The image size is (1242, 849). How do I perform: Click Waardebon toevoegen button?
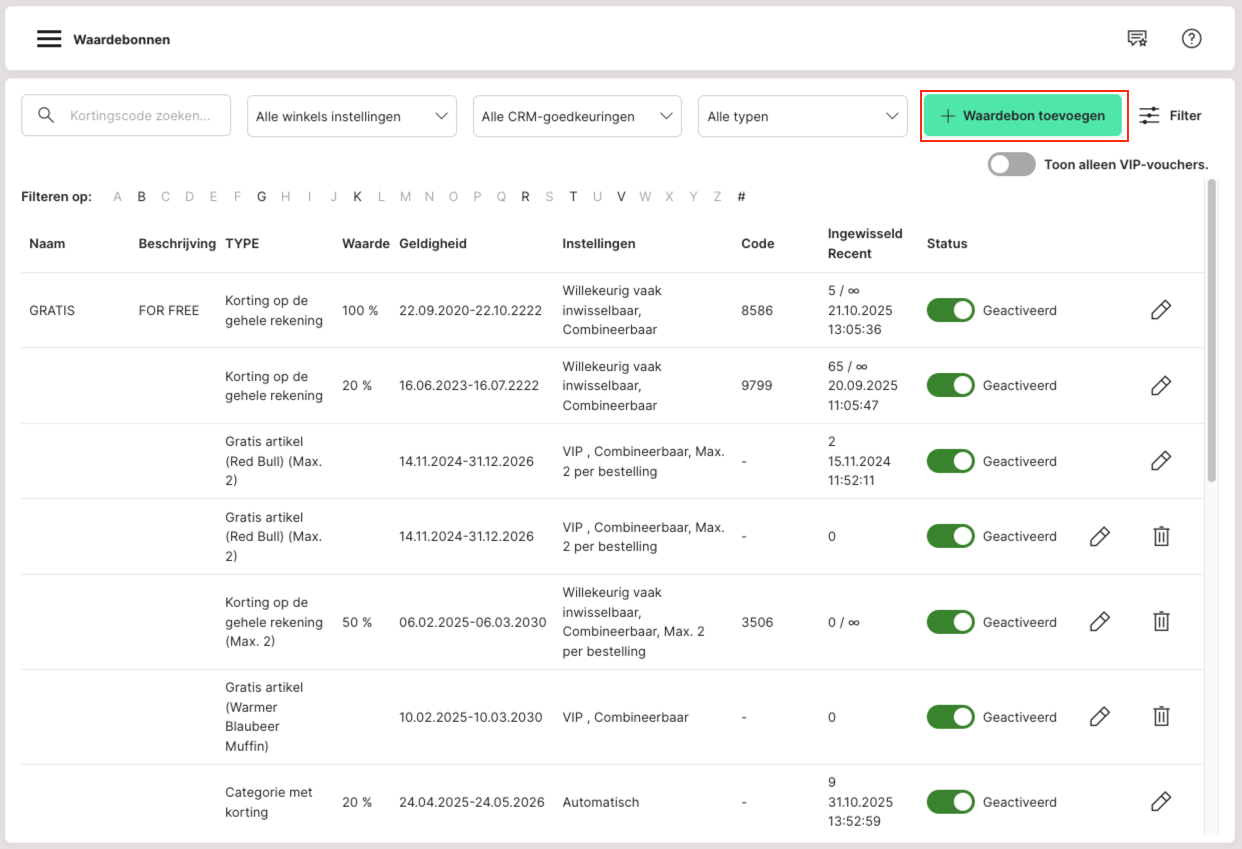pos(1023,116)
